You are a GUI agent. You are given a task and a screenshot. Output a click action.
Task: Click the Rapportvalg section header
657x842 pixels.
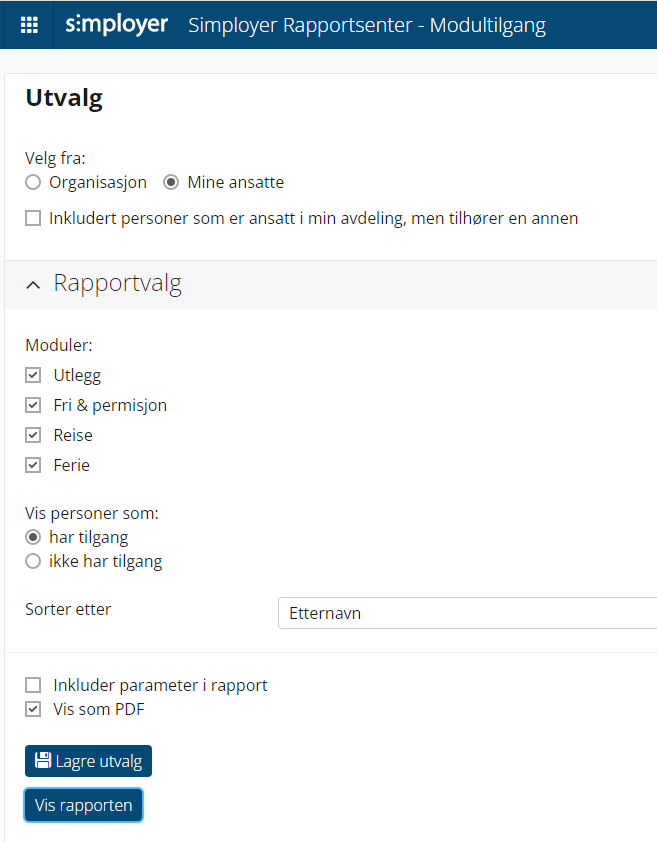click(118, 284)
